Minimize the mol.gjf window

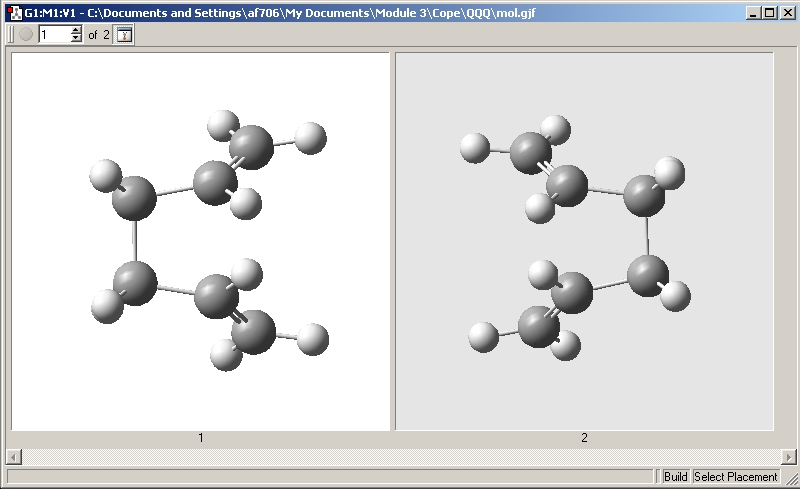(x=754, y=13)
